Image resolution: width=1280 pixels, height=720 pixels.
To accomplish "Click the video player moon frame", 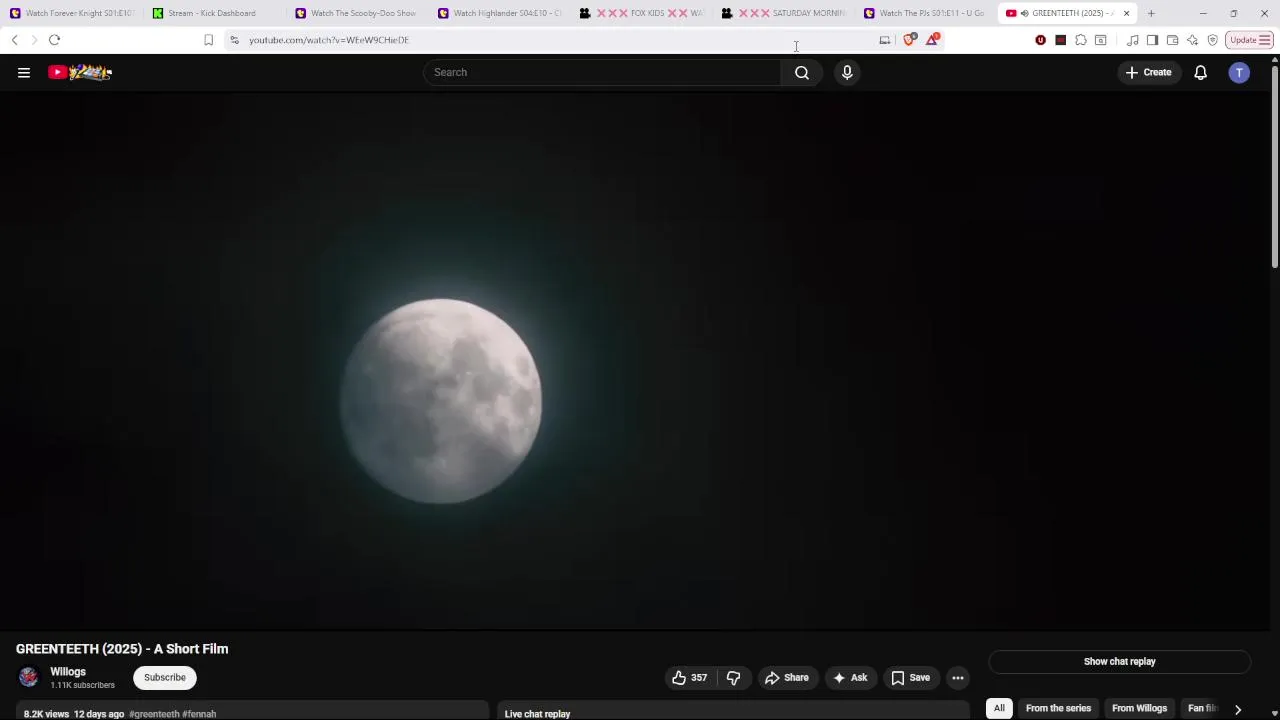I will tap(635, 360).
